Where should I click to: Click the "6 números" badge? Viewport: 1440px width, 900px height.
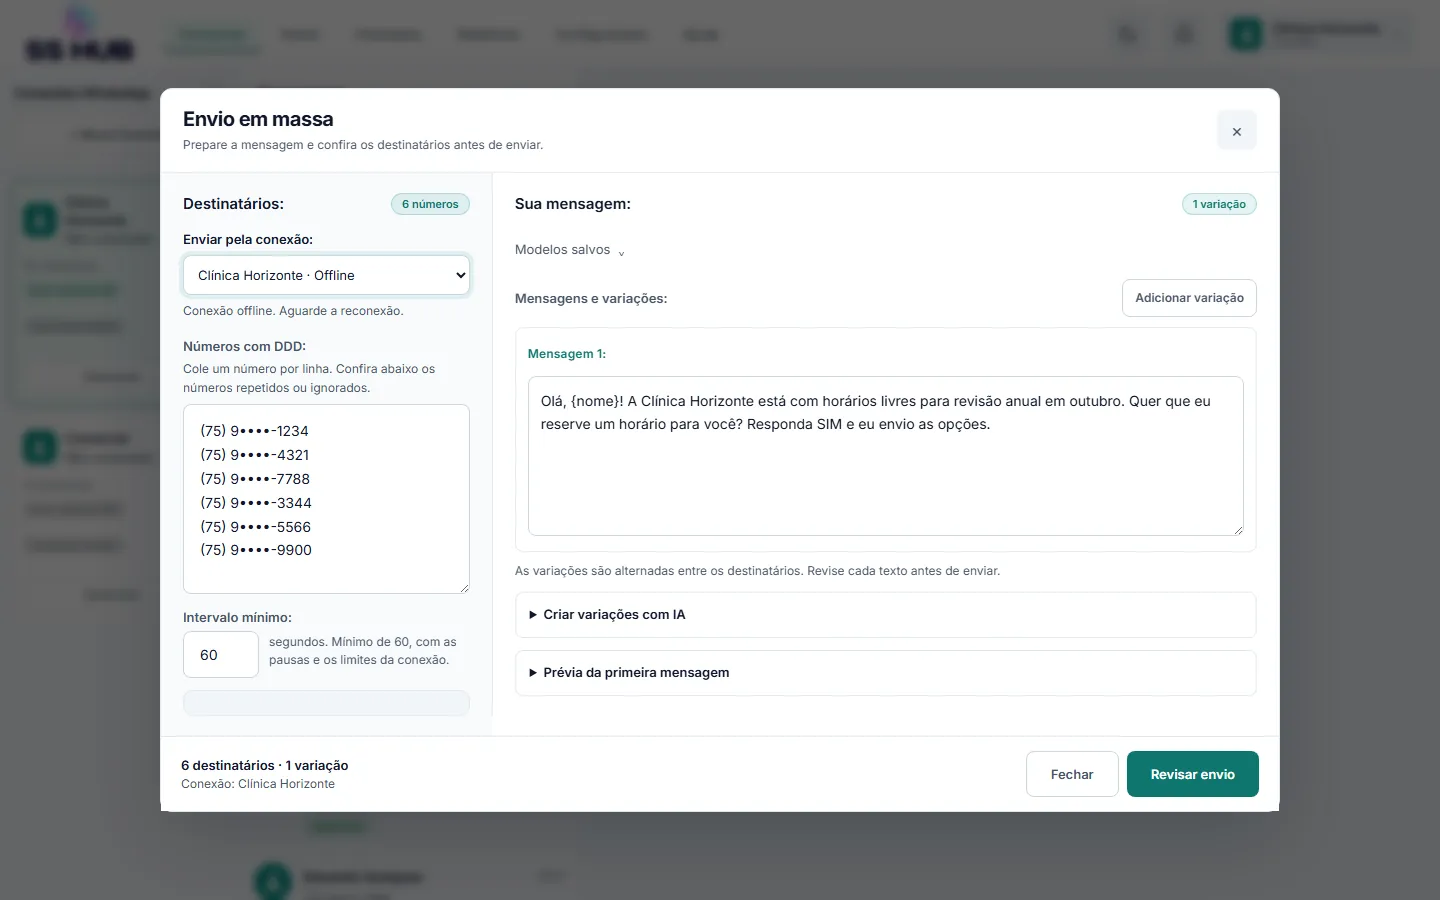click(430, 204)
